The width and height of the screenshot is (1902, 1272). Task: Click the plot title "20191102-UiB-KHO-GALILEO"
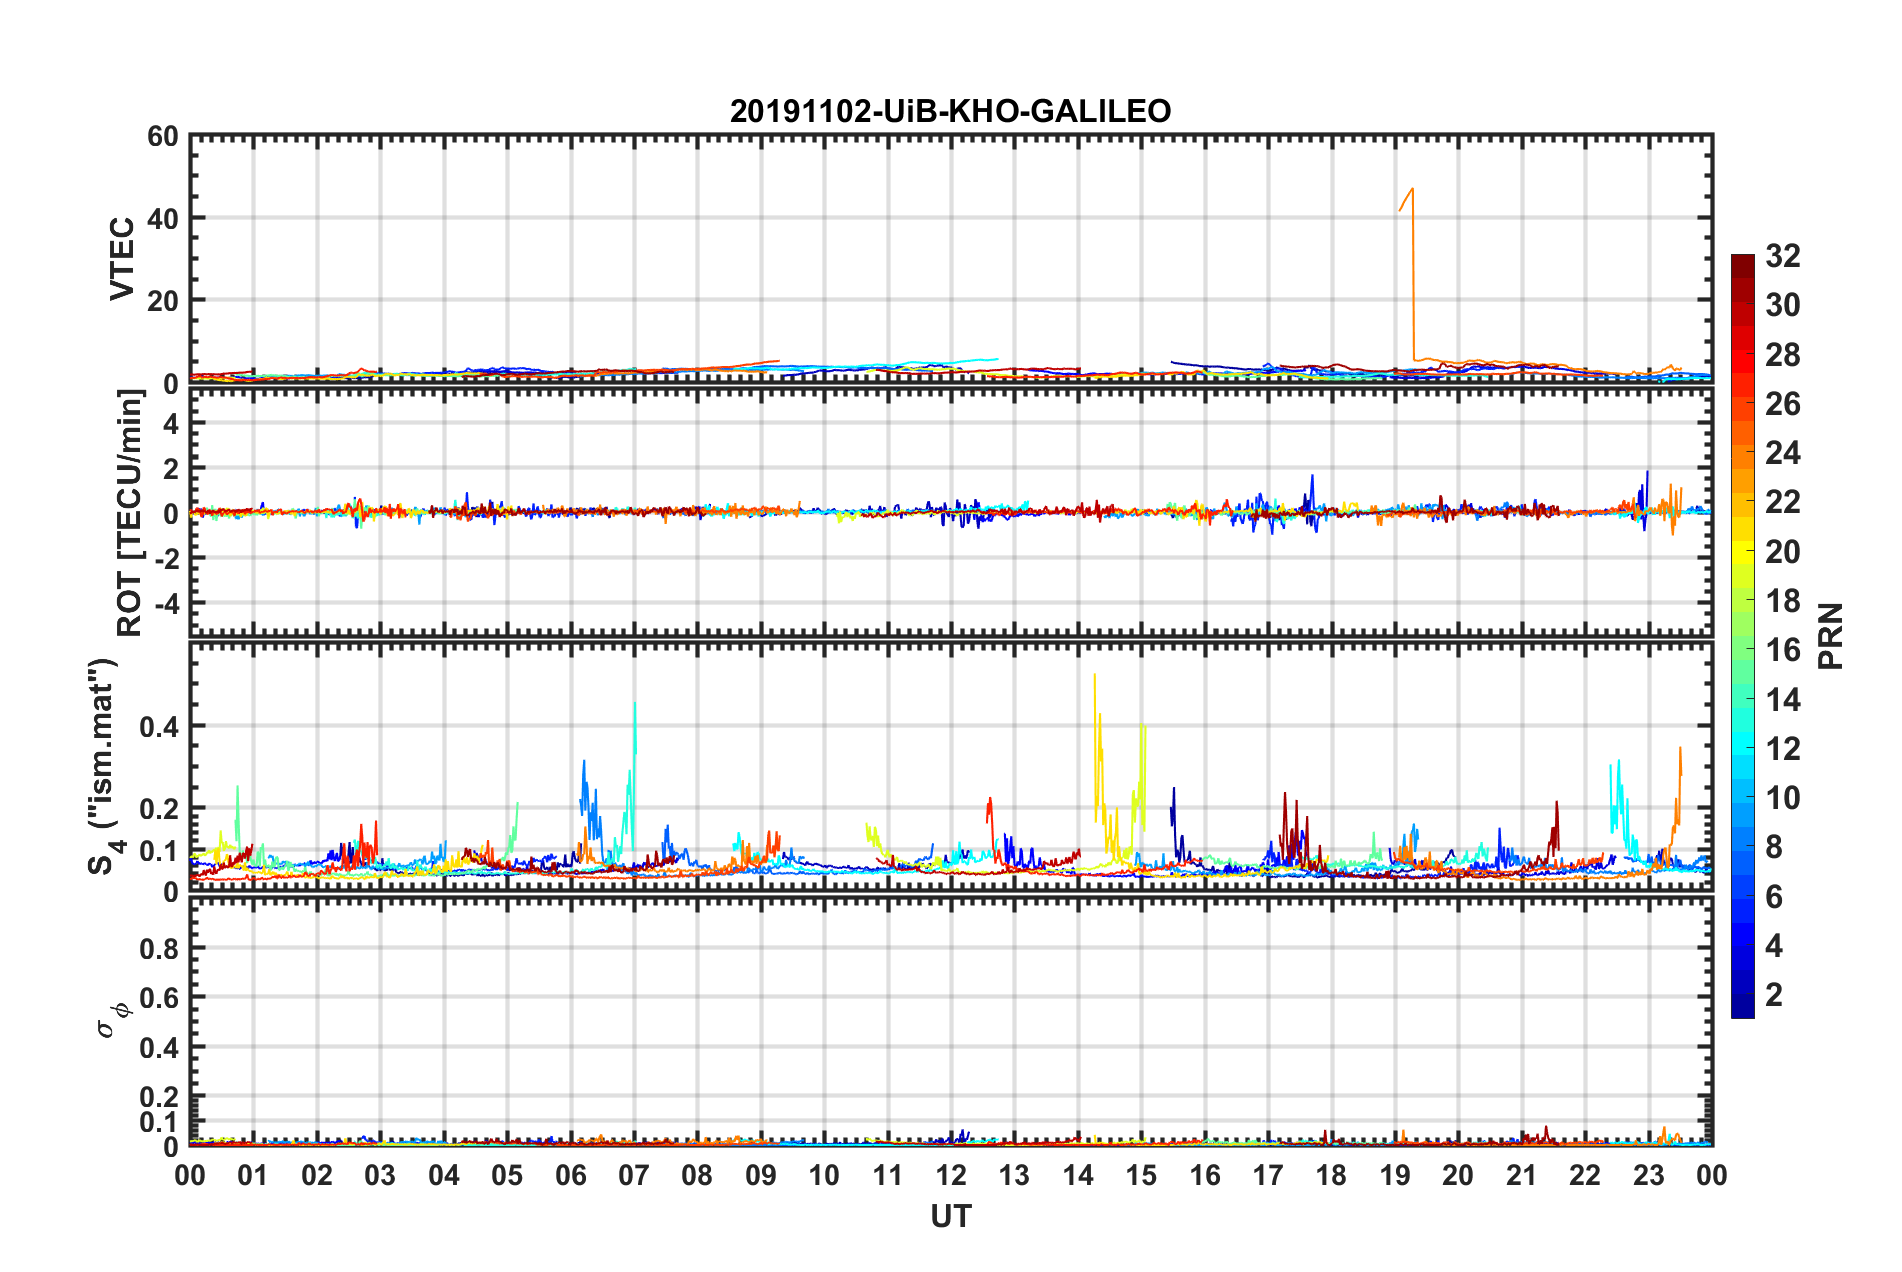pos(950,111)
